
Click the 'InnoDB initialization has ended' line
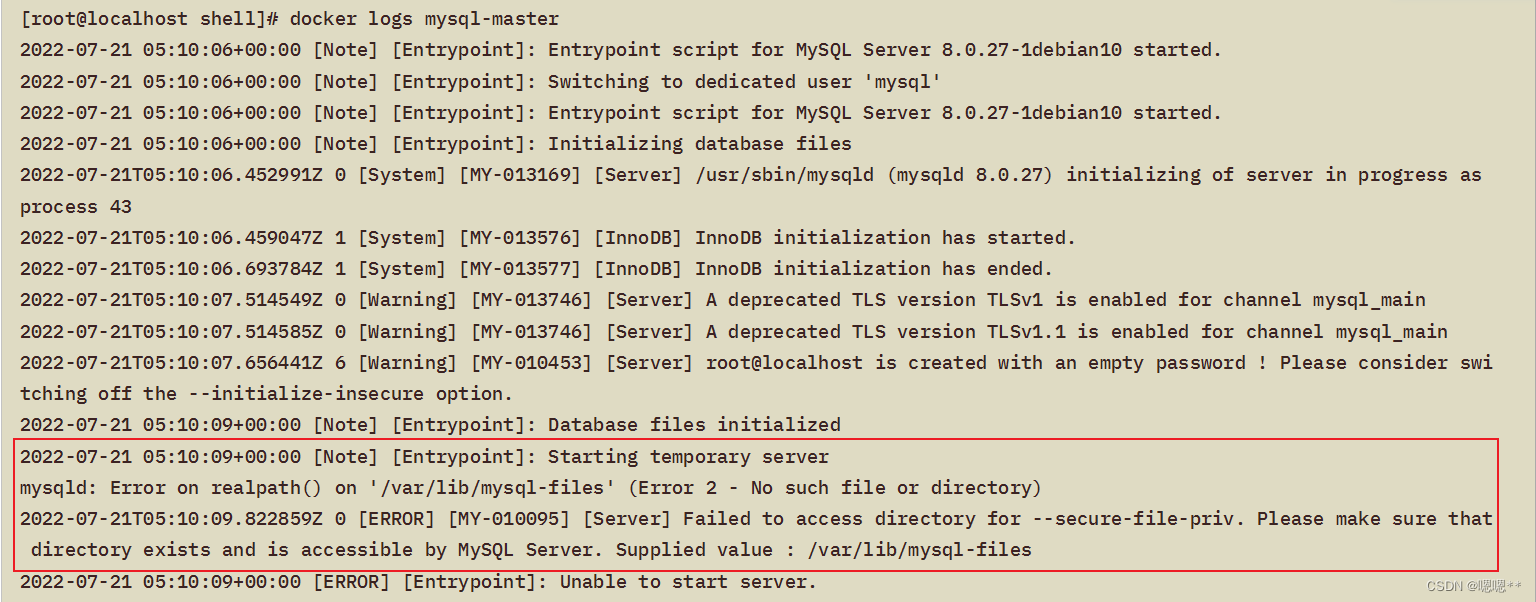(x=873, y=269)
